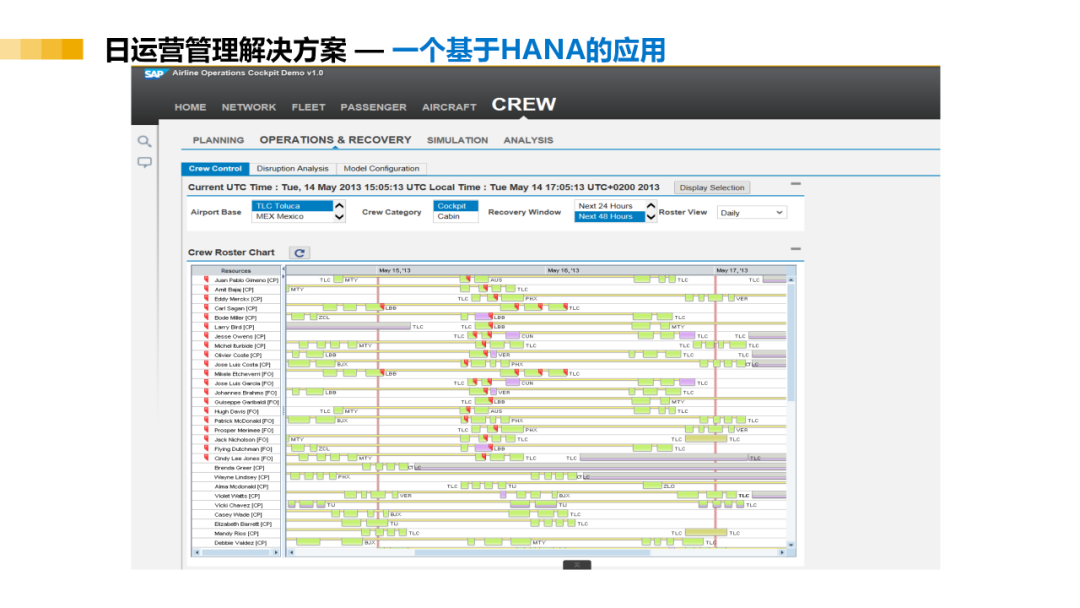Click the chart's vertical scrollbar down arrow
Image resolution: width=1080 pixels, height=608 pixels.
pyautogui.click(x=791, y=544)
